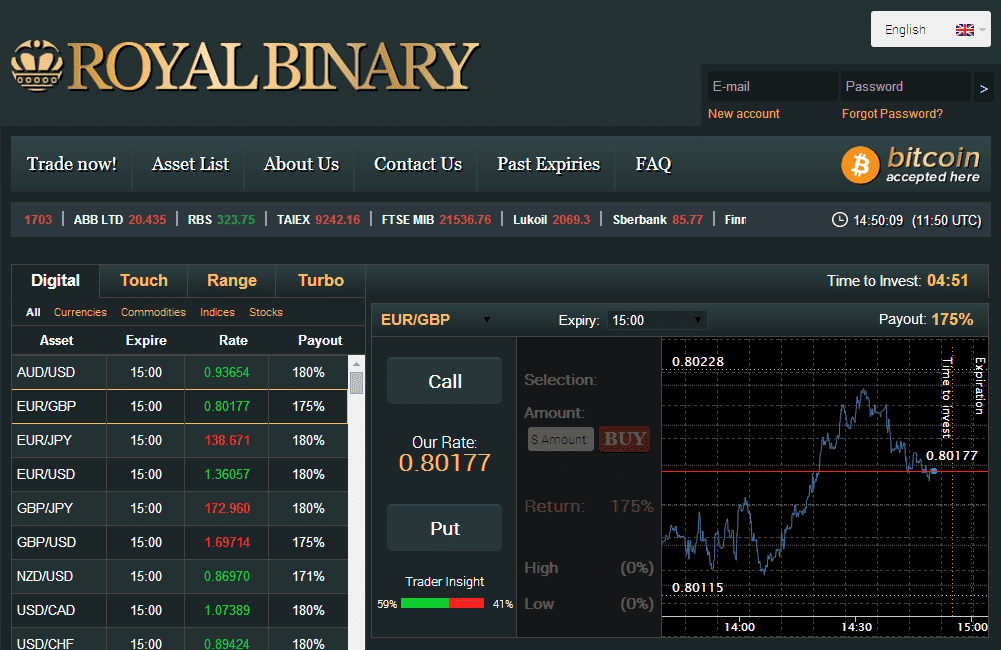Open the English language dropdown

[930, 29]
